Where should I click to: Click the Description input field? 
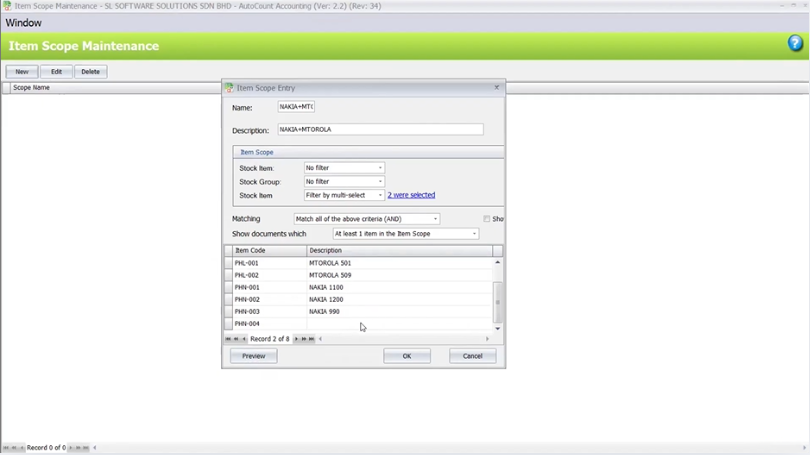pyautogui.click(x=381, y=130)
